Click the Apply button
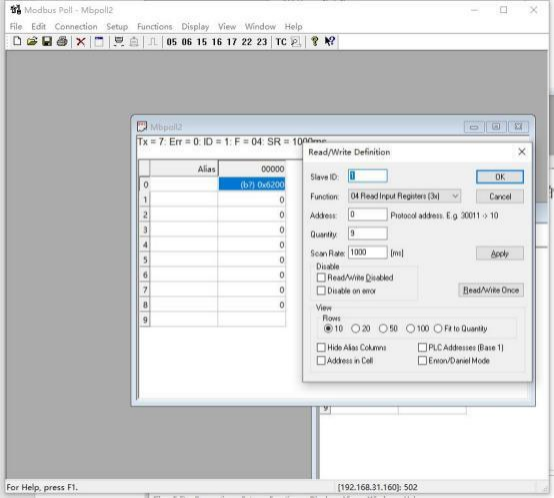Viewport: 554px width, 498px height. click(x=500, y=253)
